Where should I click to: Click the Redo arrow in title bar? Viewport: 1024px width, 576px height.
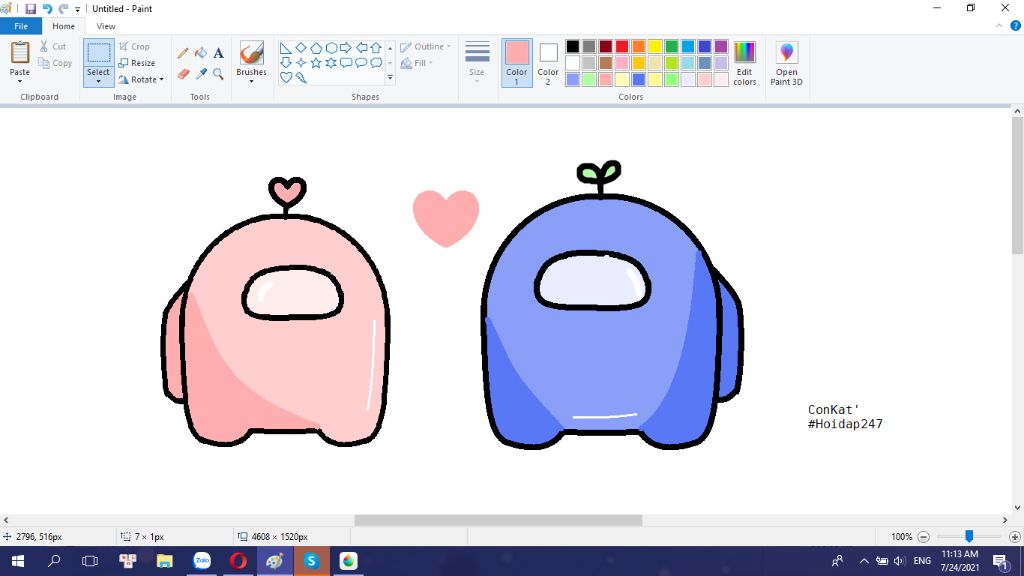pos(63,8)
